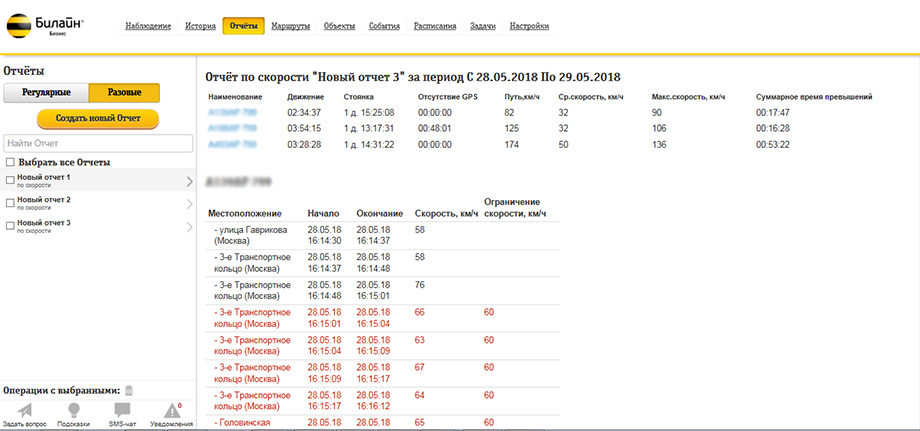Focus the Найти Отчет search field
The image size is (920, 431).
[99, 143]
